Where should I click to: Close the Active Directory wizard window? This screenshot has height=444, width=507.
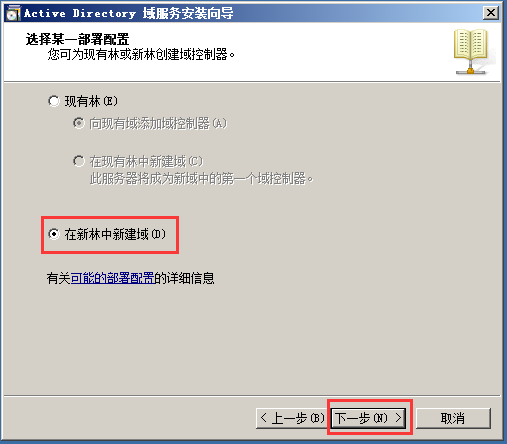pos(491,13)
